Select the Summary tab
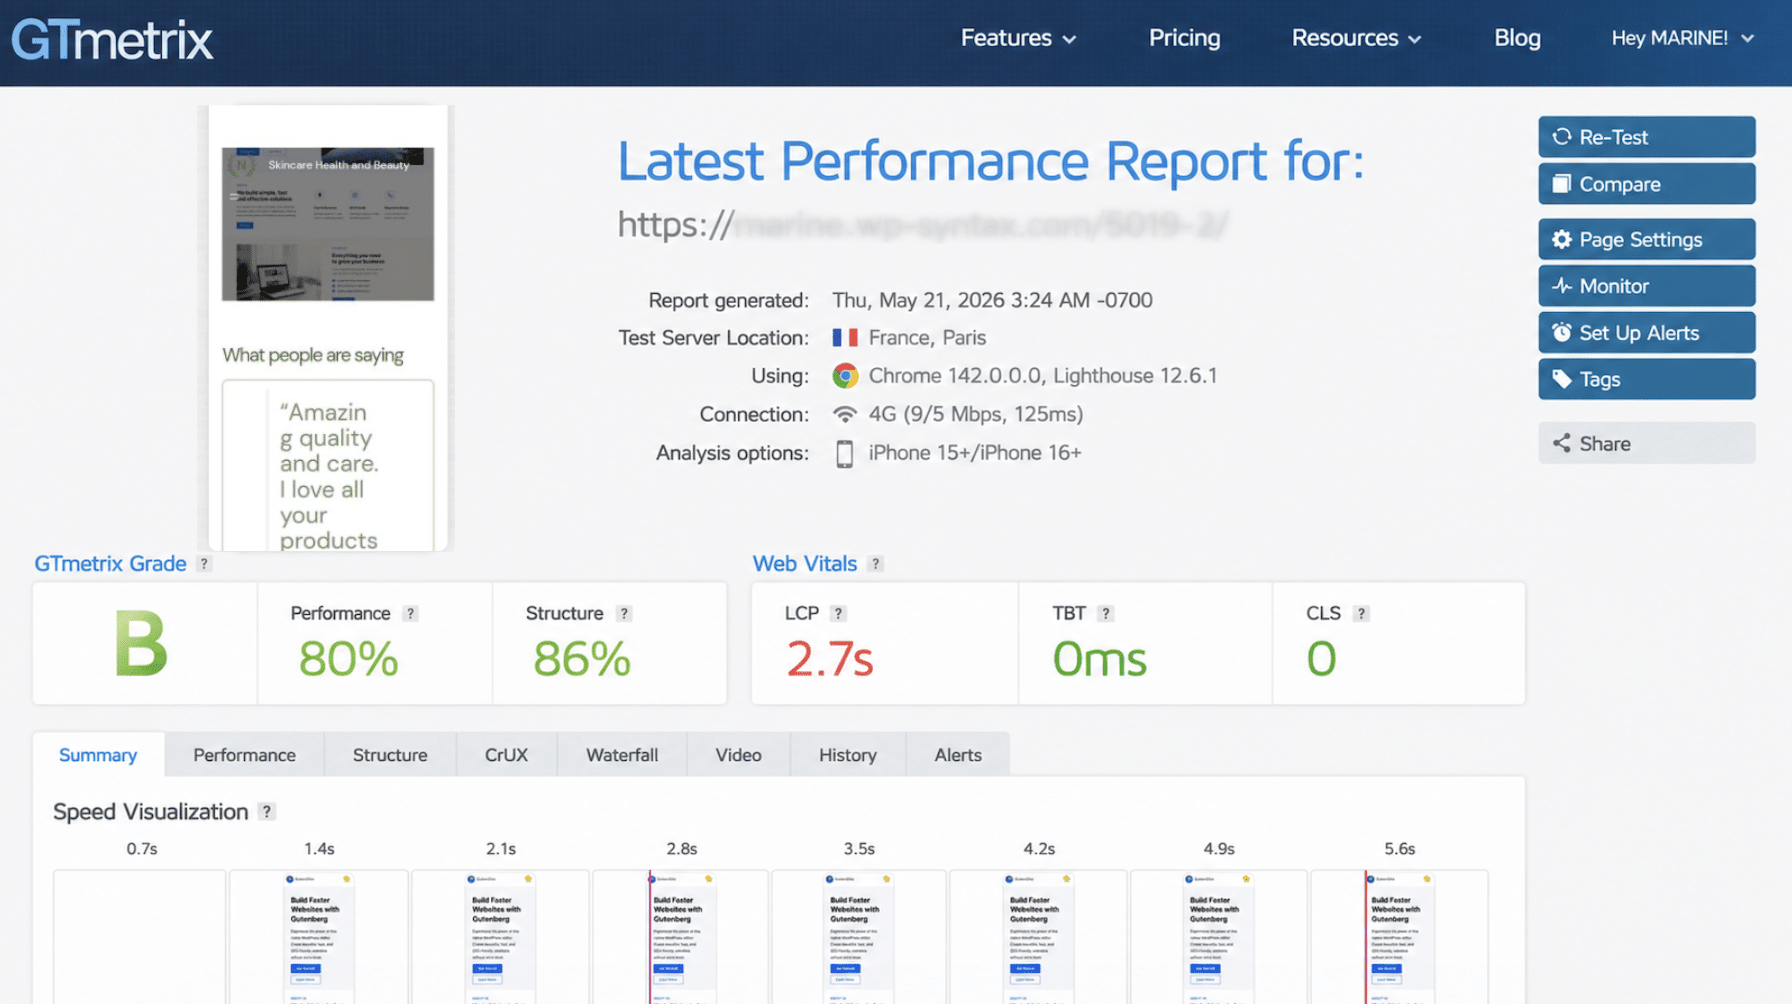This screenshot has height=1004, width=1792. tap(98, 755)
